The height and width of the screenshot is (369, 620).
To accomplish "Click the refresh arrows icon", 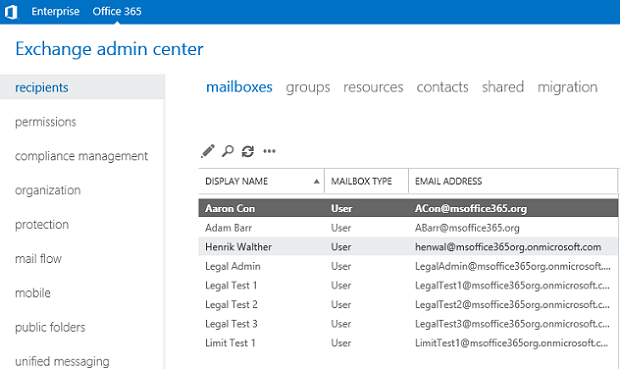I will (248, 151).
